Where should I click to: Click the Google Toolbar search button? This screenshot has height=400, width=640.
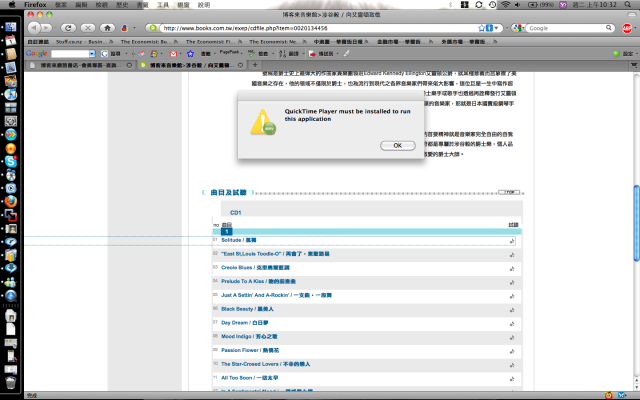pos(110,53)
